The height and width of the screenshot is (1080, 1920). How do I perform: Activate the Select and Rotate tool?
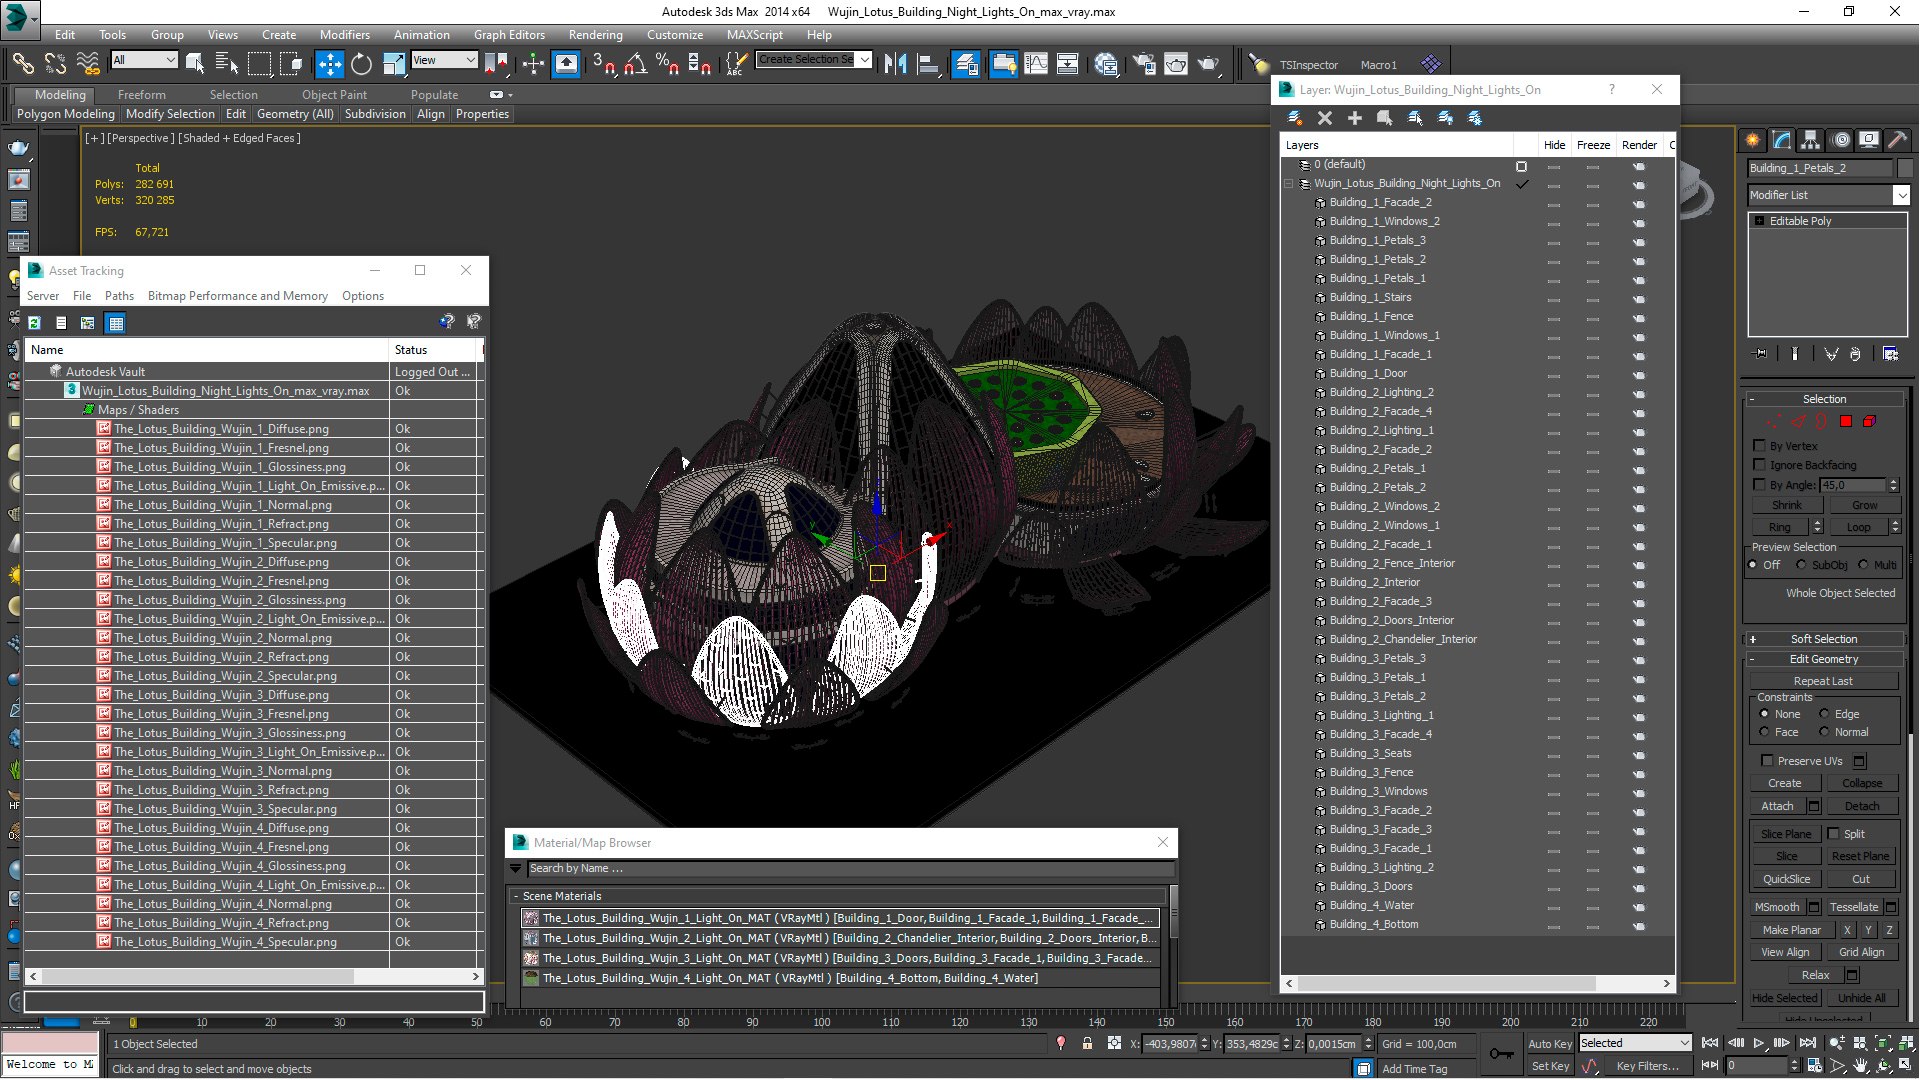tap(361, 64)
